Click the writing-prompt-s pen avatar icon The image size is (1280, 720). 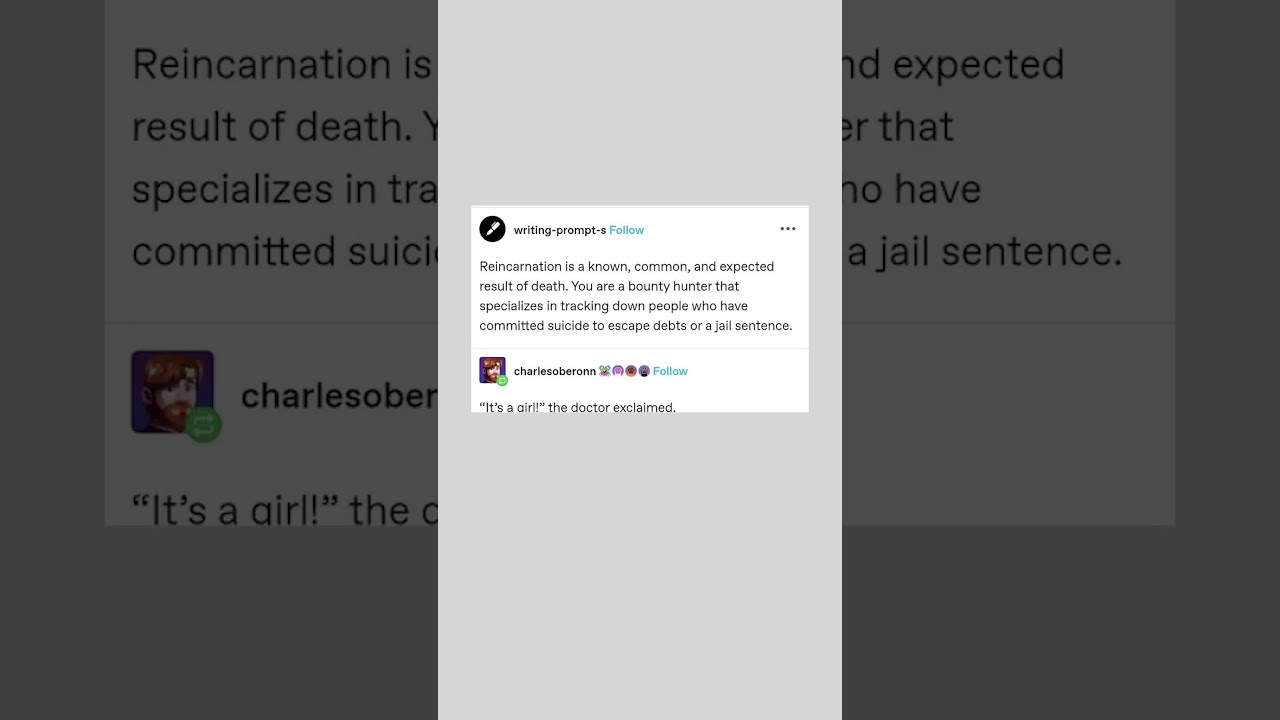click(492, 229)
